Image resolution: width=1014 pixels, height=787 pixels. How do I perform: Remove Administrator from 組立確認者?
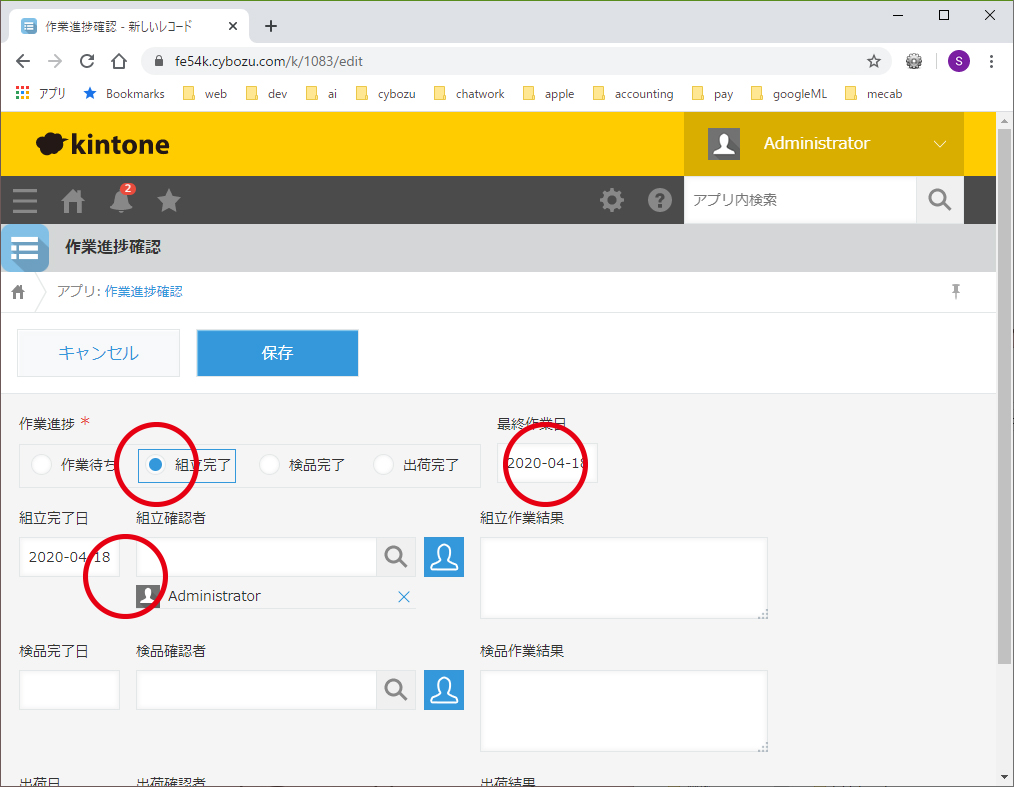pyautogui.click(x=404, y=597)
